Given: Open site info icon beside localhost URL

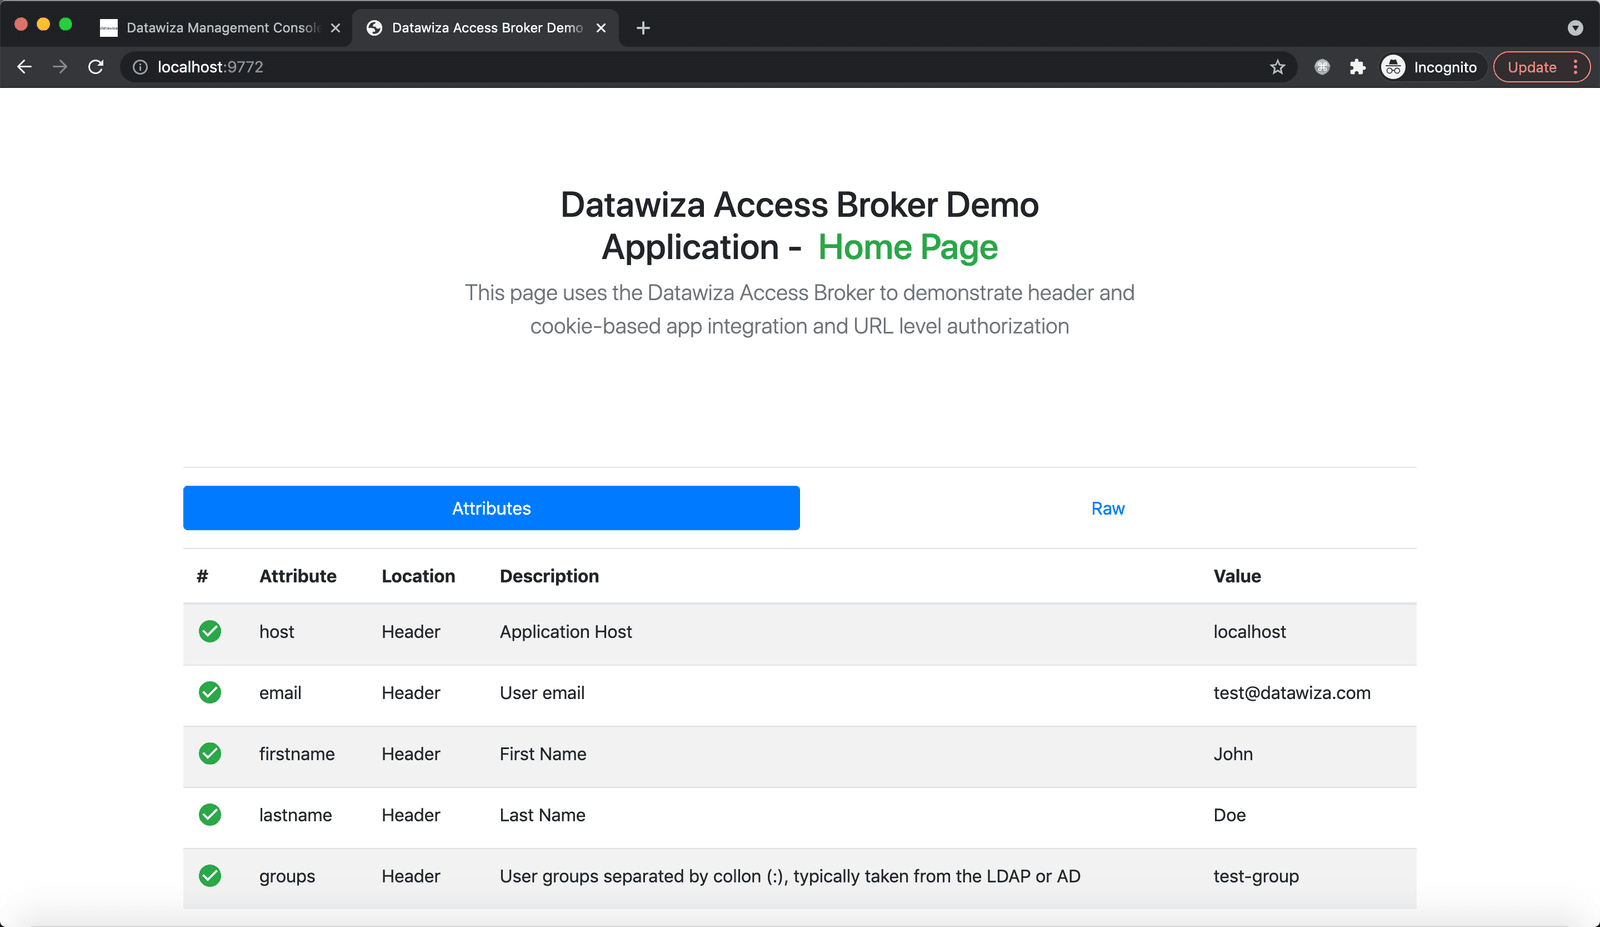Looking at the screenshot, I should click(x=140, y=67).
